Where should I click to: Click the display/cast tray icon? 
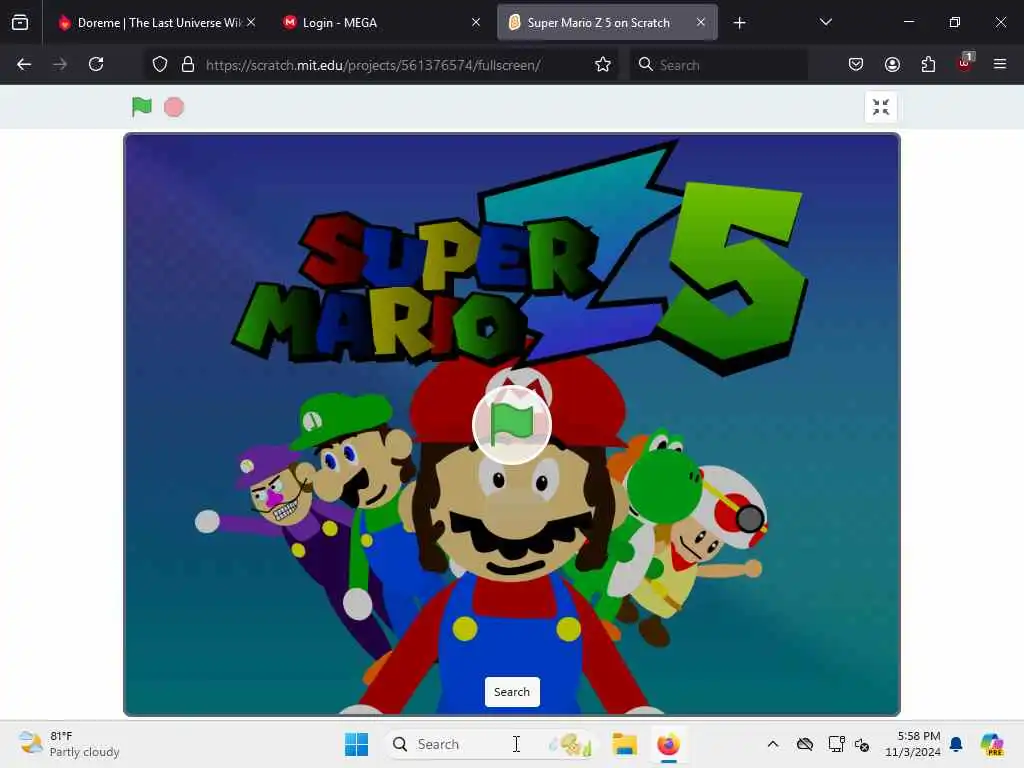[x=836, y=744]
